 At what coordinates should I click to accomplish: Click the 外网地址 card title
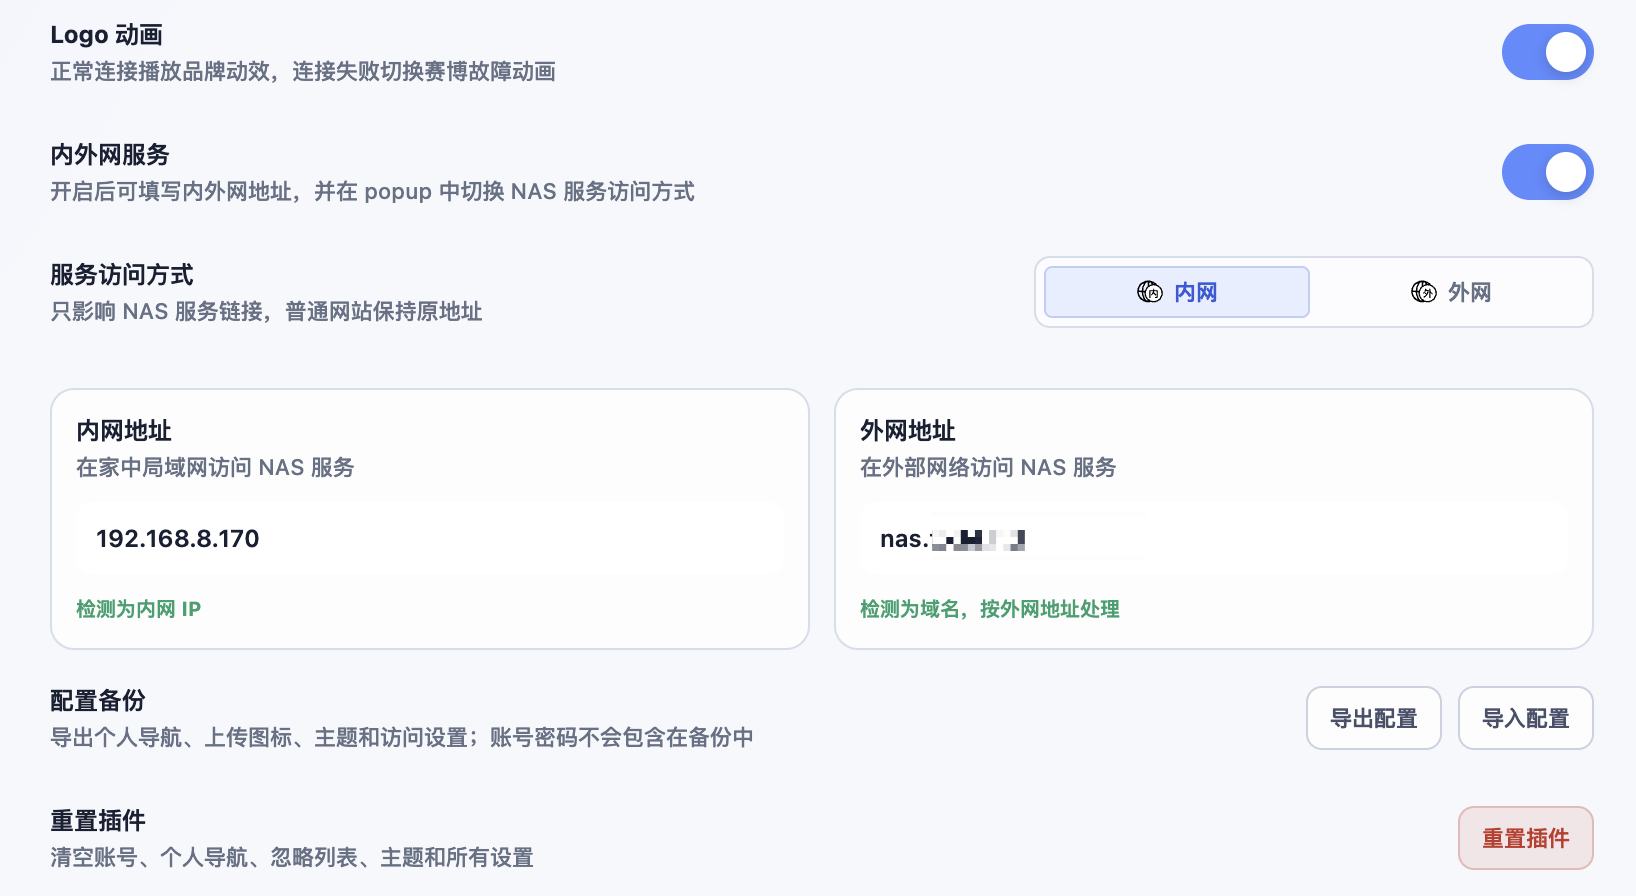[908, 431]
